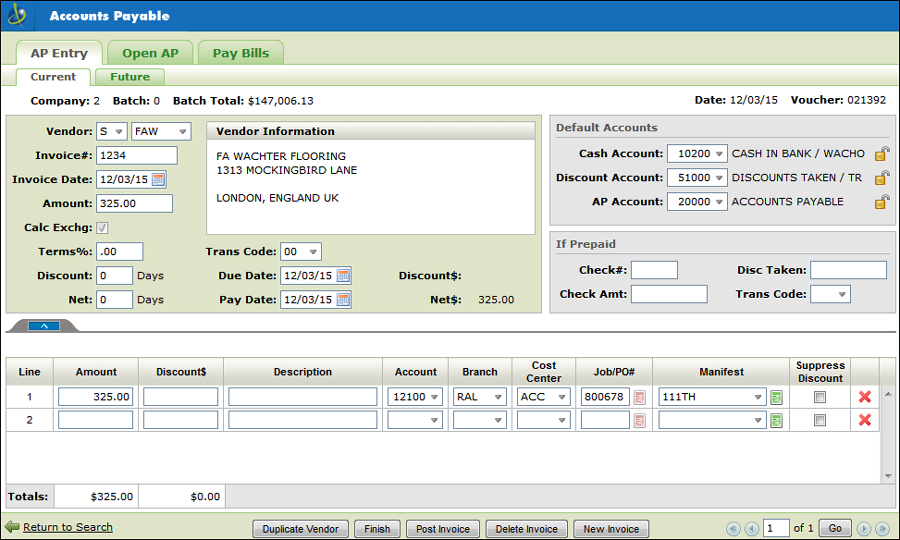Click the Cash Account lock icon
This screenshot has width=900, height=540.
tap(881, 154)
